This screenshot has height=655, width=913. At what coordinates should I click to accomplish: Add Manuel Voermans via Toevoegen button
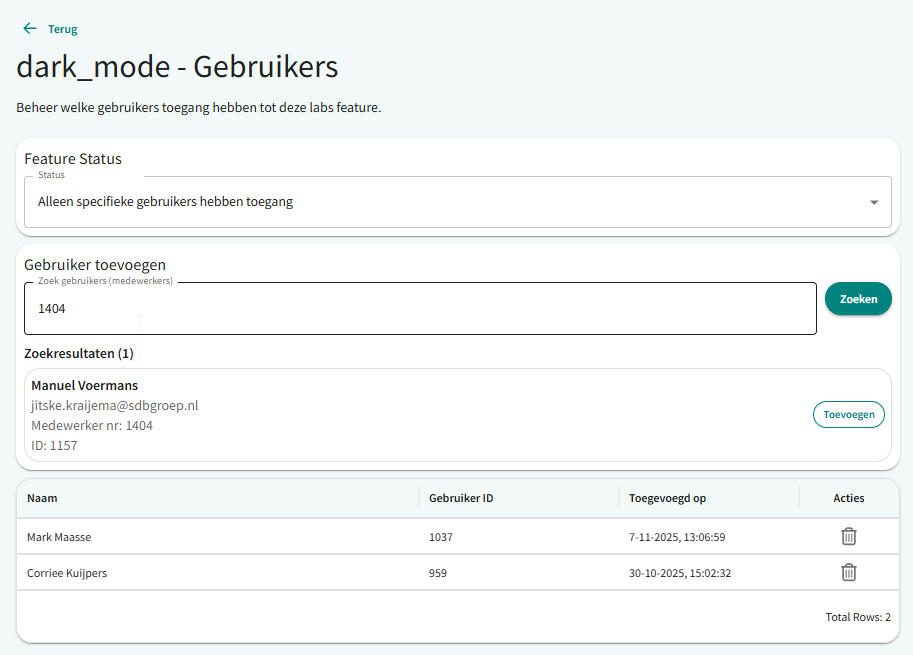[848, 414]
